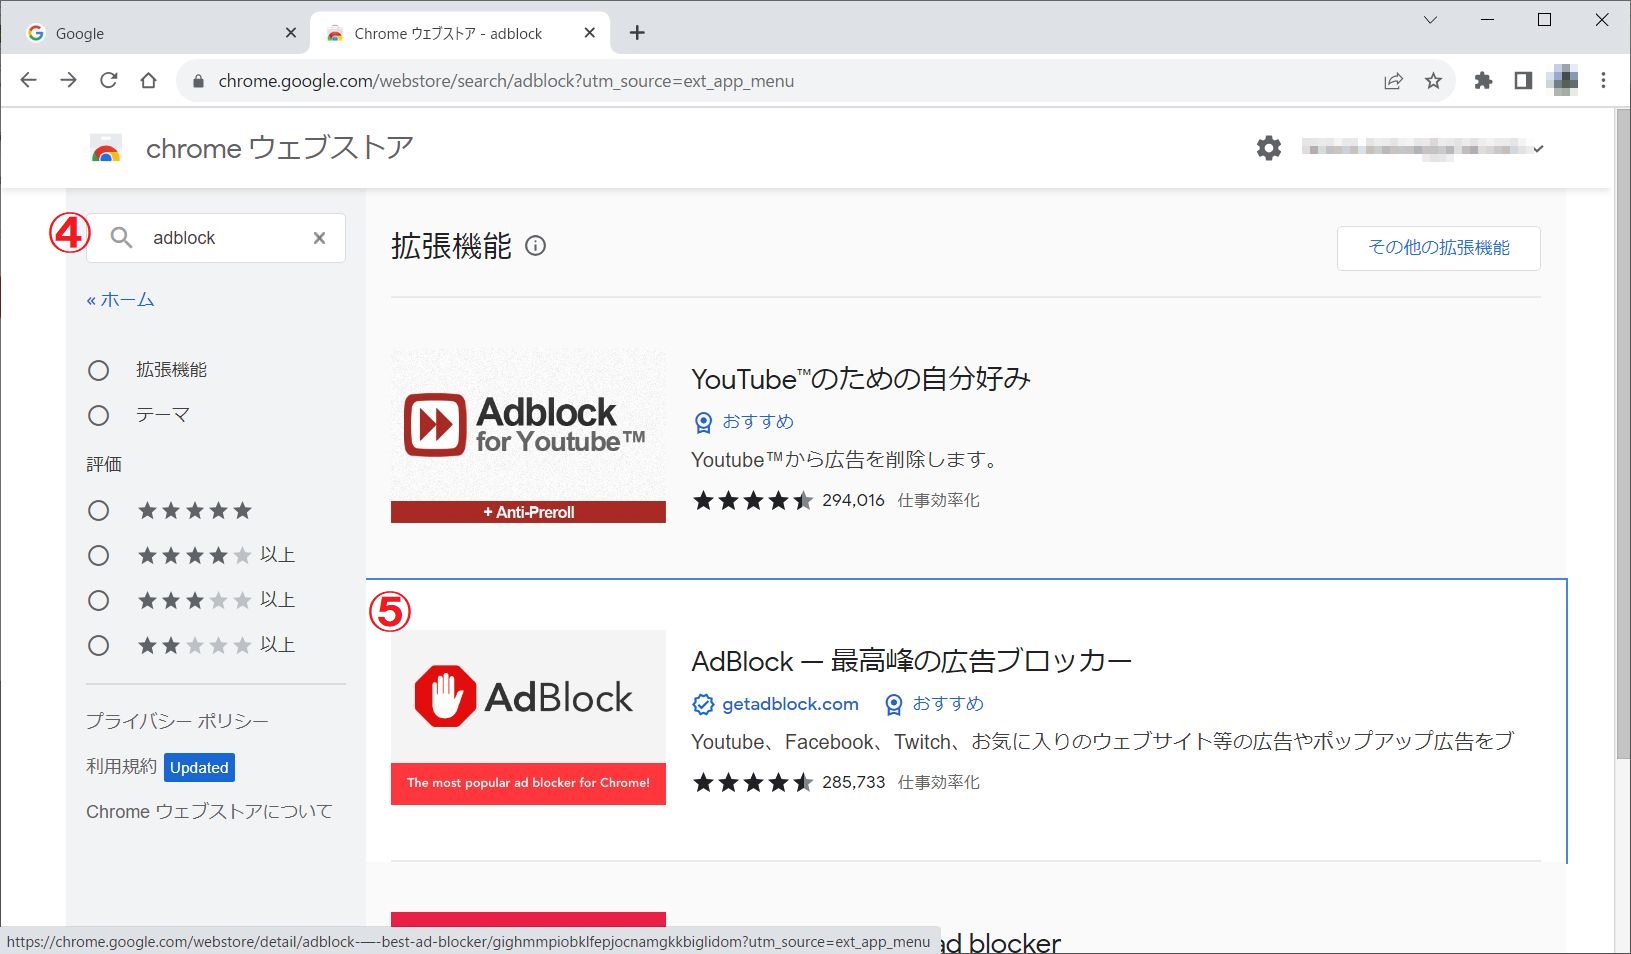The height and width of the screenshot is (954, 1631).
Task: Go back to the previous page
Action: (x=28, y=81)
